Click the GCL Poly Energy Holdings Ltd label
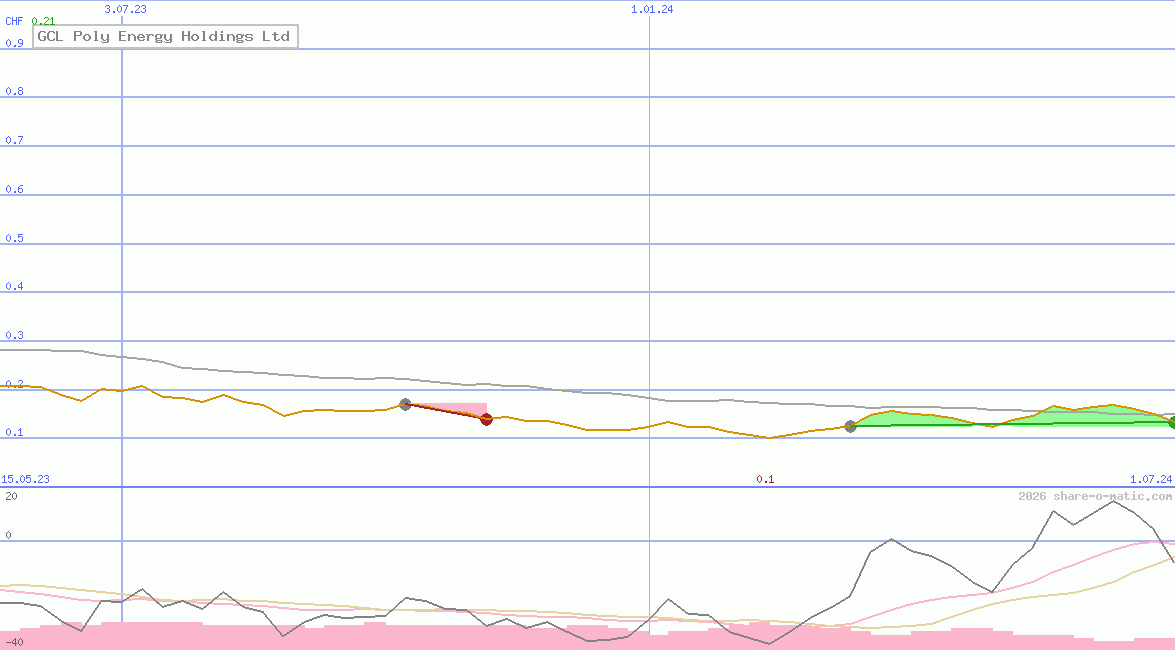This screenshot has height=650, width=1175. (164, 36)
